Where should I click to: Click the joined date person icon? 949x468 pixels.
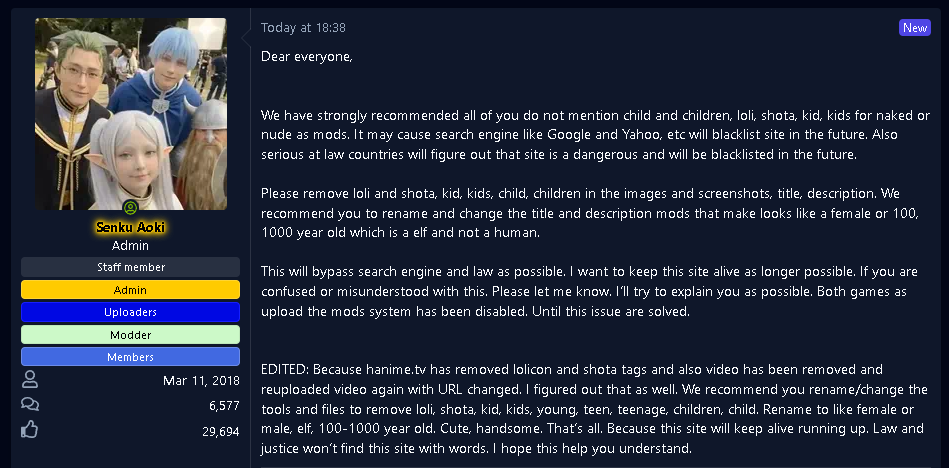tap(30, 380)
